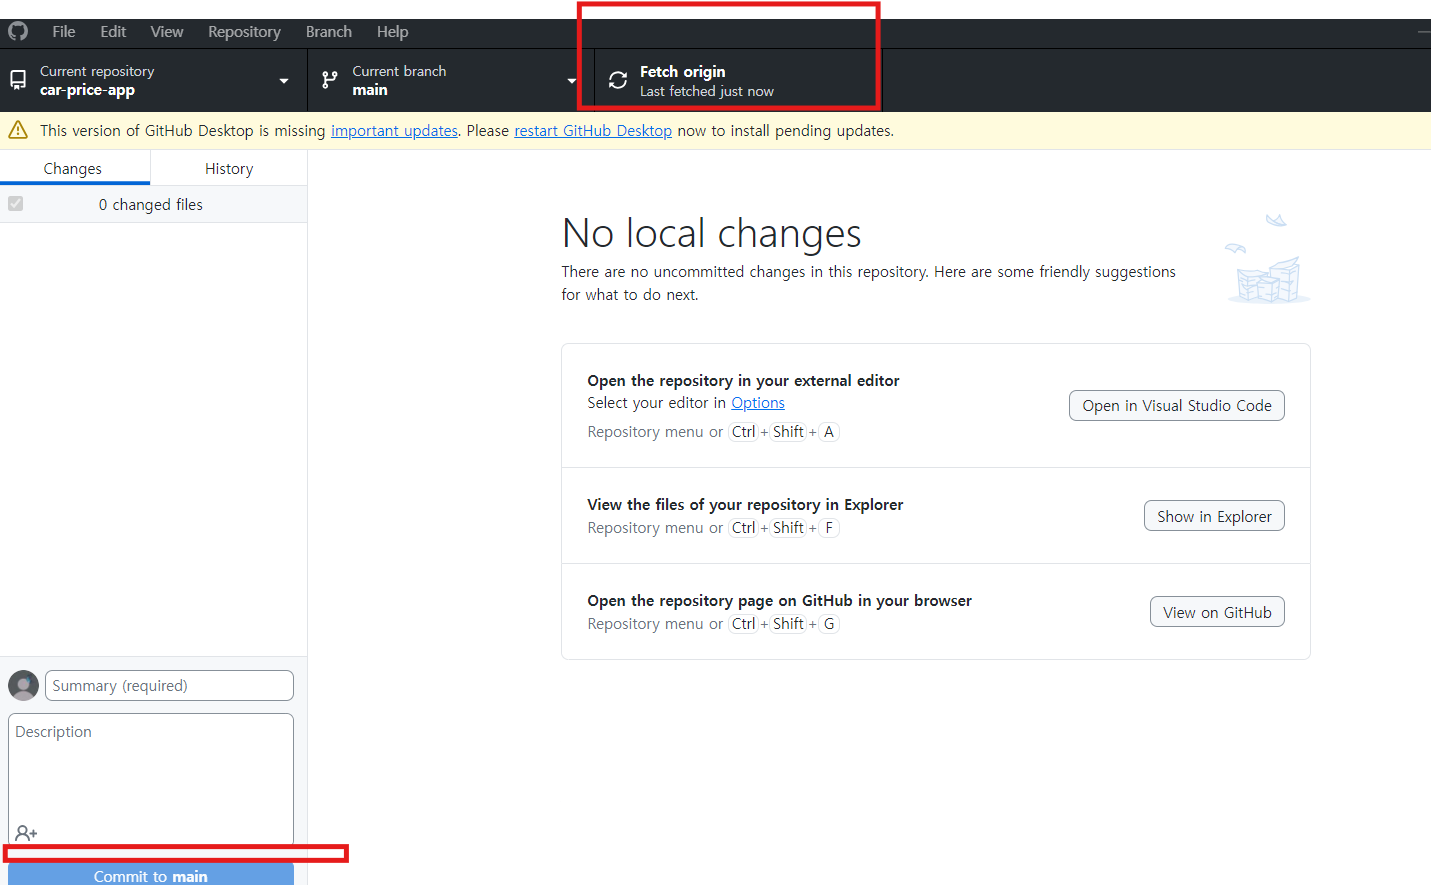Focus the Summary (required) field

[169, 685]
